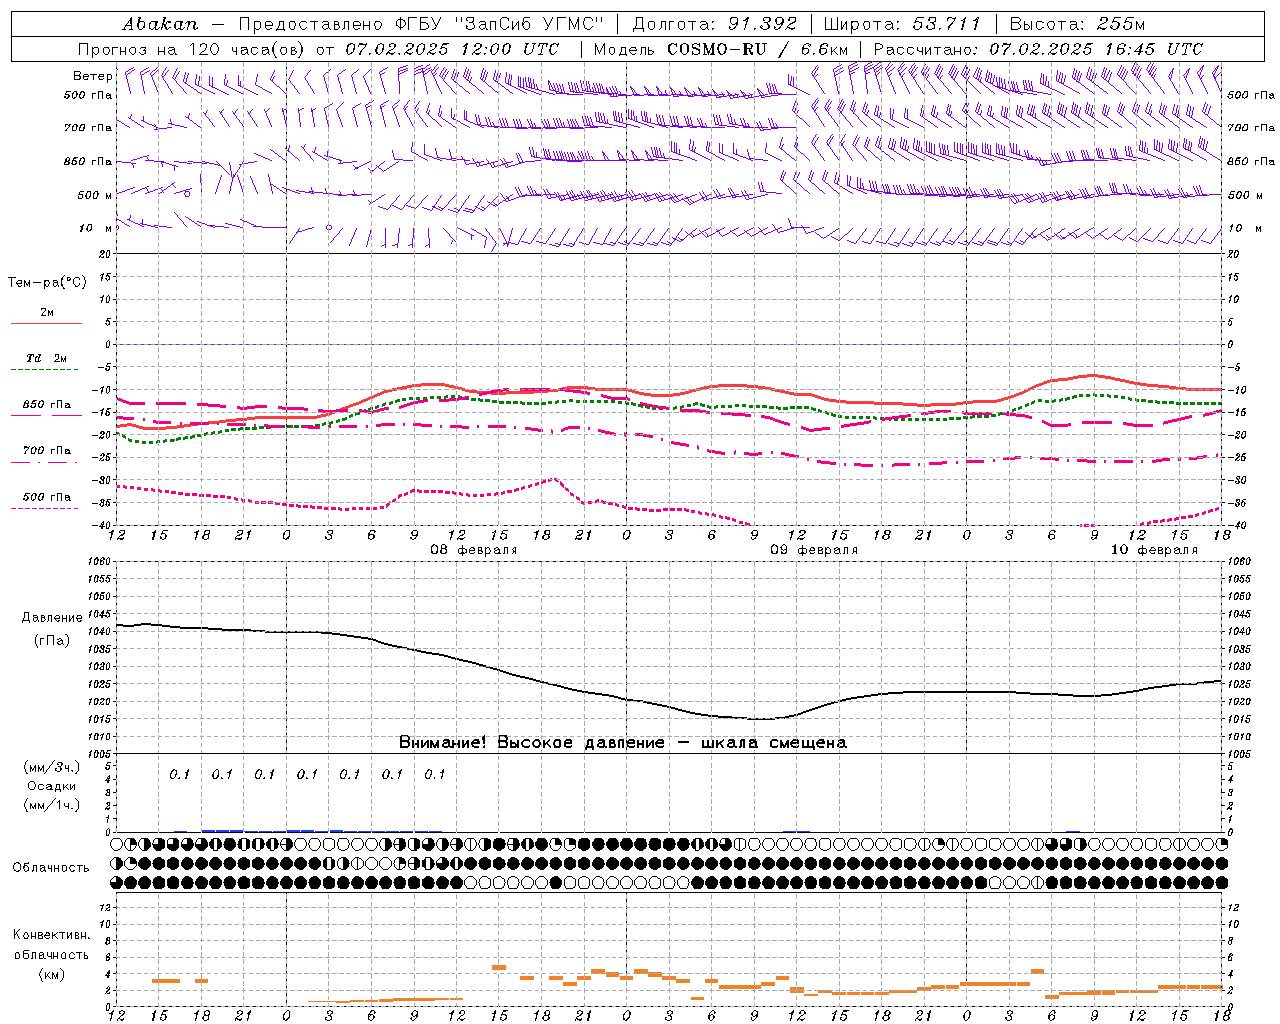
Task: Click the '(мм/3ч.)' precipitation unit label
Action: [52, 767]
